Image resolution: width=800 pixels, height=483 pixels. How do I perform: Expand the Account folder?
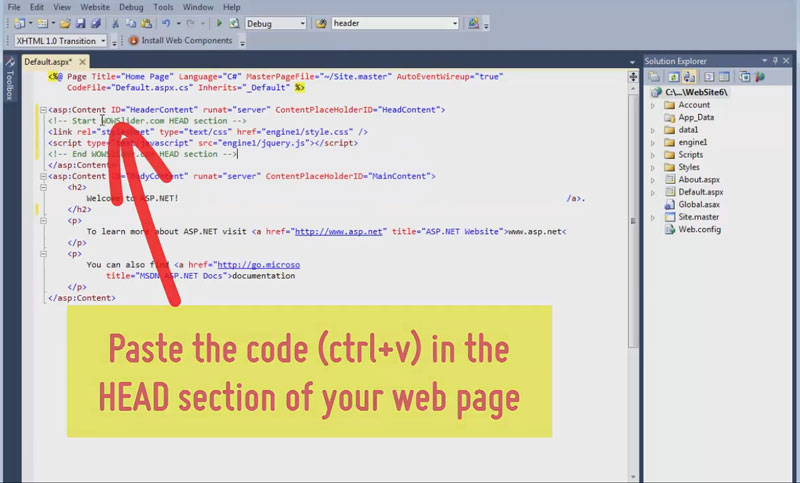(x=653, y=106)
